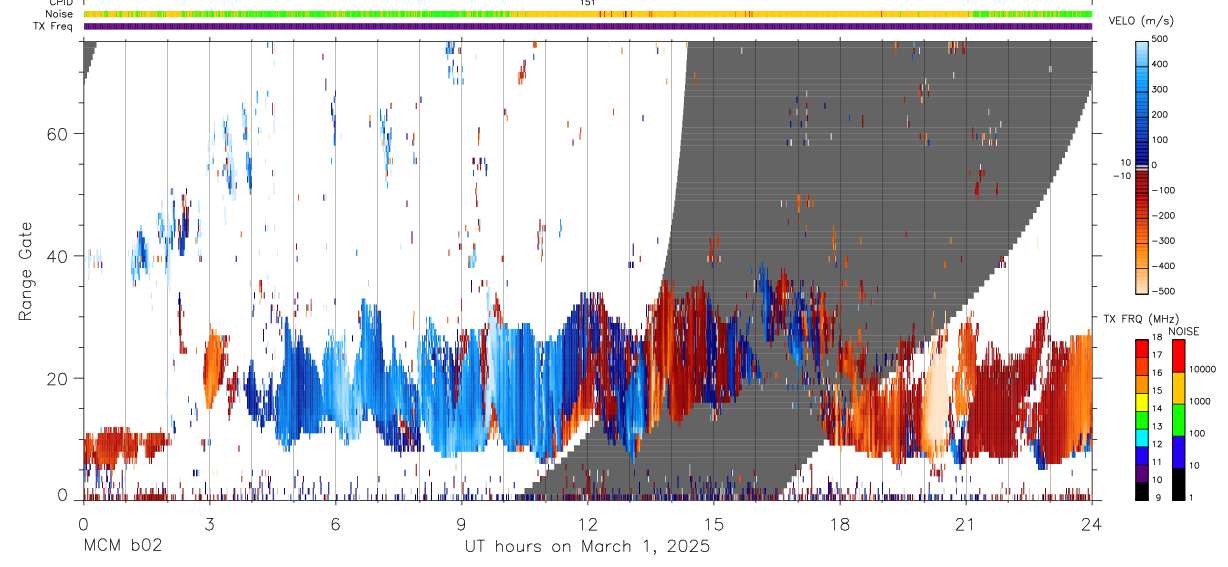Select the green segment of TX FRQ legend
Image resolution: width=1228 pixels, height=567 pixels.
1142,420
